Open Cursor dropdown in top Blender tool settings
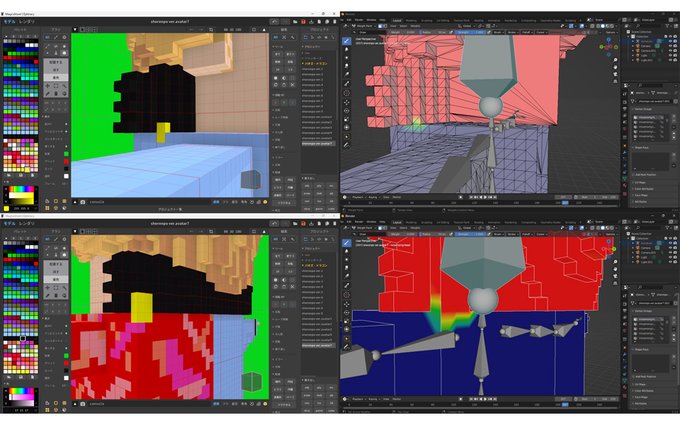 (541, 32)
